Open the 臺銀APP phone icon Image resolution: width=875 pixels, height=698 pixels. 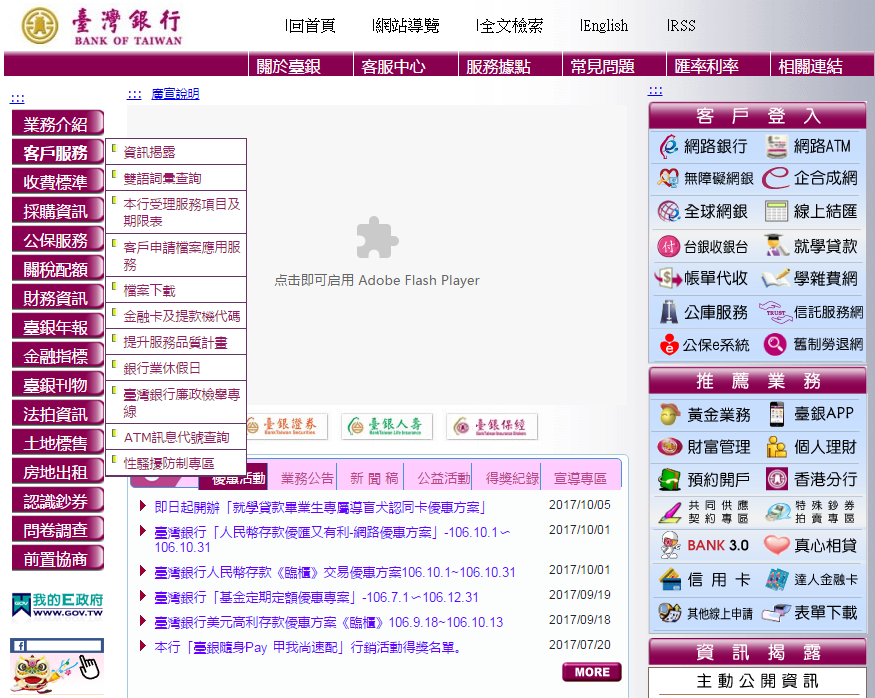776,413
